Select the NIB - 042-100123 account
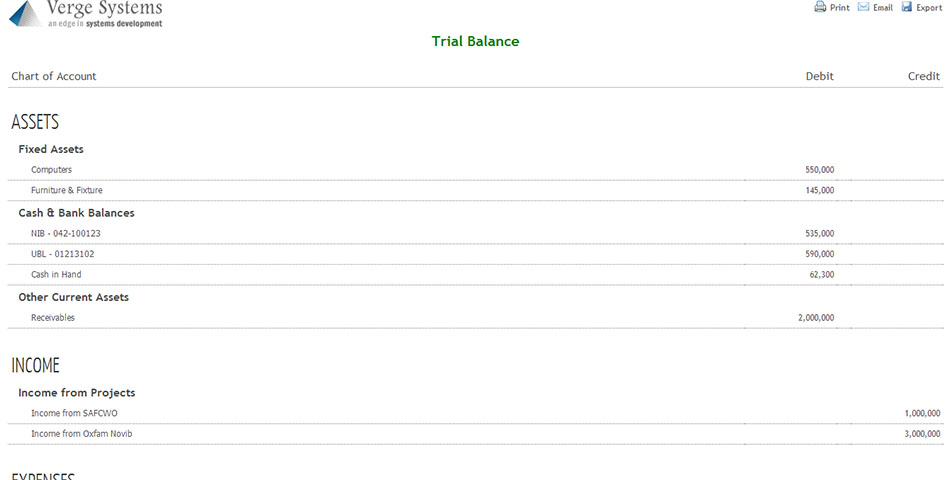The width and height of the screenshot is (950, 480). (66, 233)
